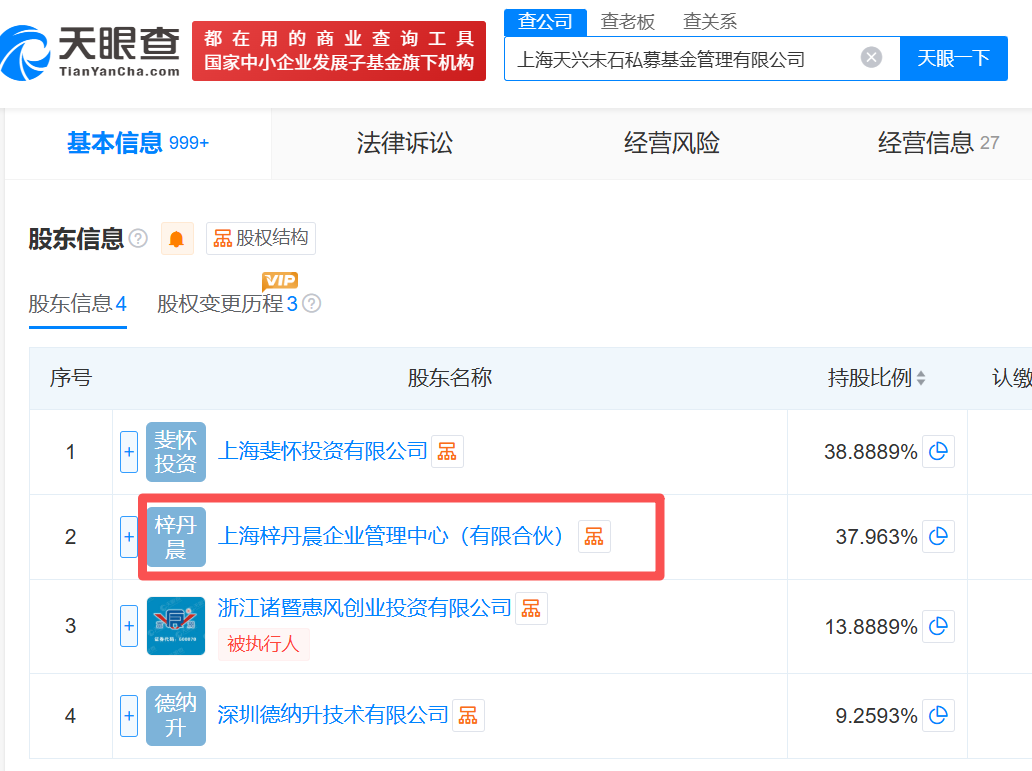Open 上海梓丹晨企业管理中心（有限合伙） link

coord(391,536)
